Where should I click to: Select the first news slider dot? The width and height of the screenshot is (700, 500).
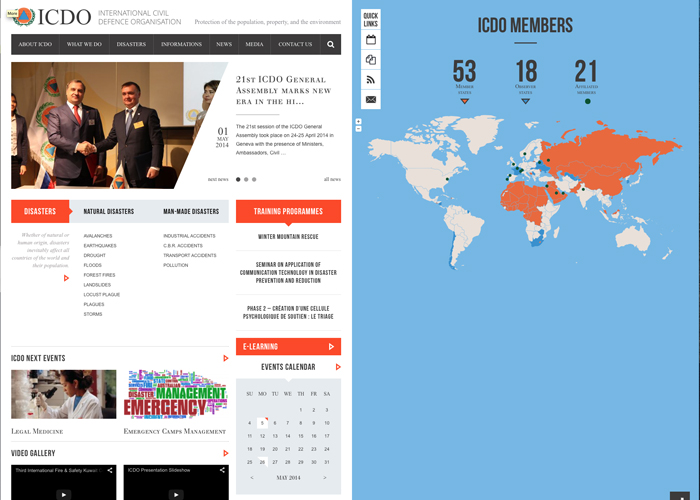pyautogui.click(x=238, y=179)
